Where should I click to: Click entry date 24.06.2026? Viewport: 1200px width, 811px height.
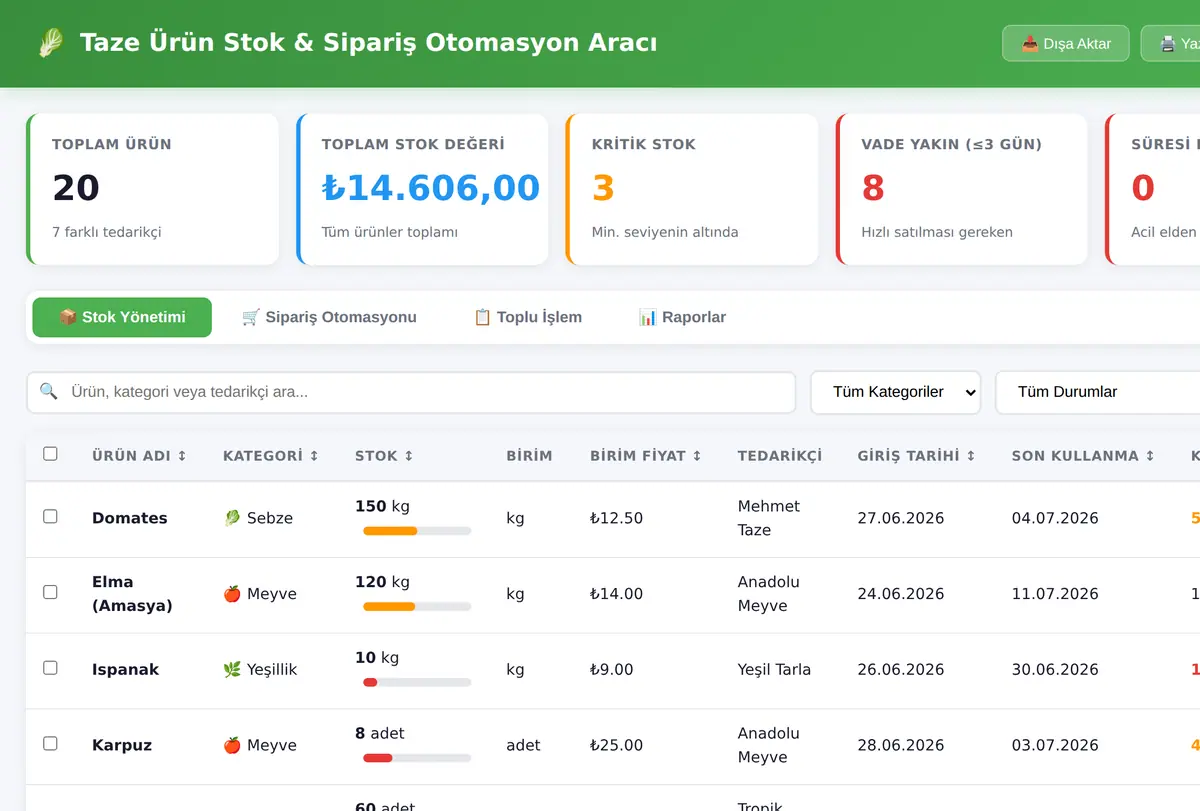(901, 594)
